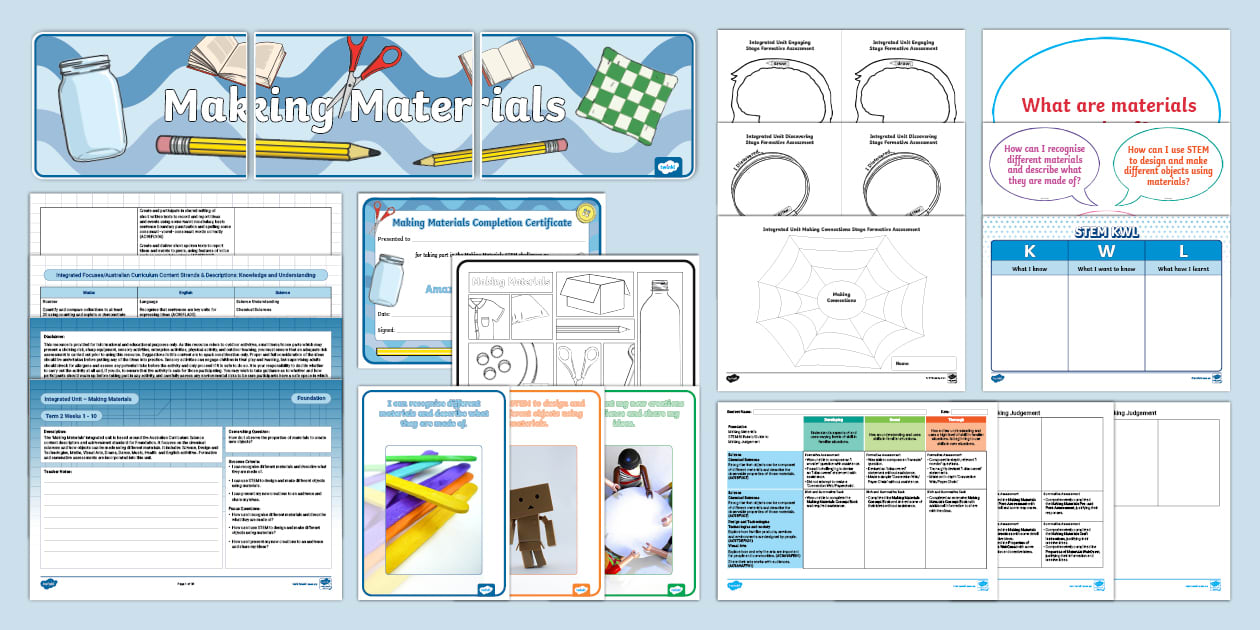Screen dimensions: 1260x630
Task: Click the Name box under the Making Connections web
Action: 926,363
